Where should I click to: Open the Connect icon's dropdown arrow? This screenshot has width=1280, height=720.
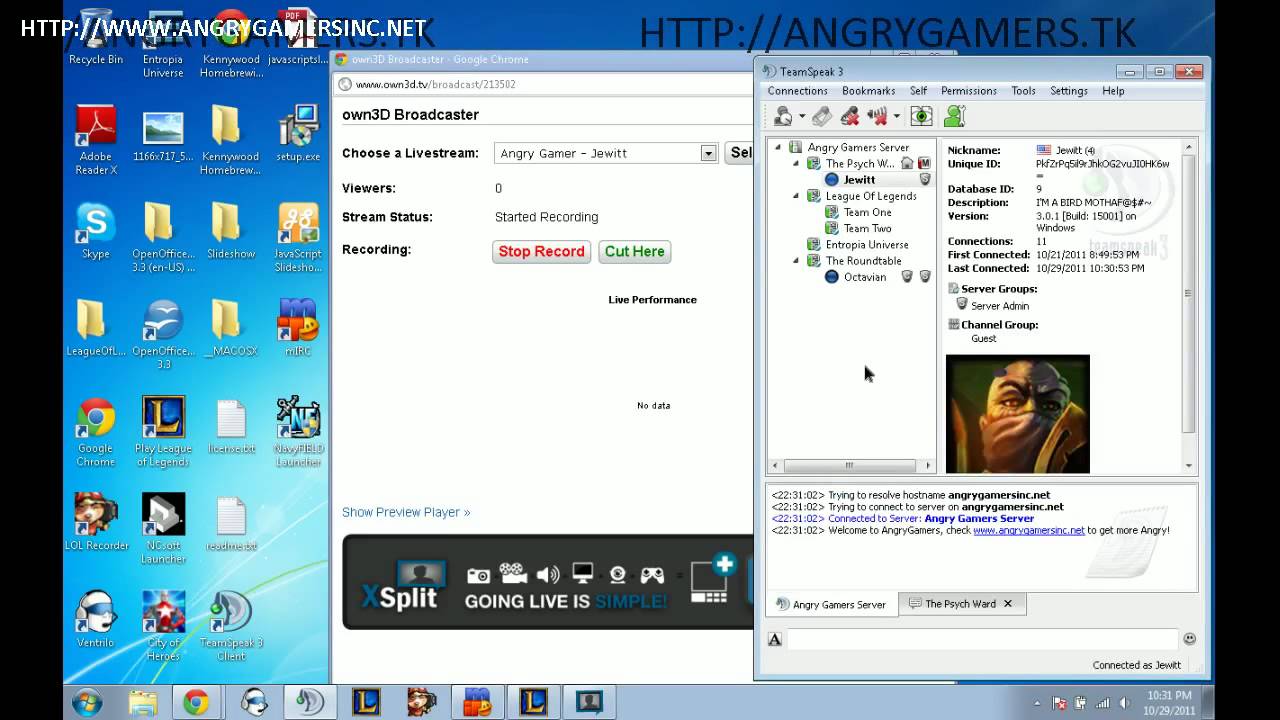point(801,117)
